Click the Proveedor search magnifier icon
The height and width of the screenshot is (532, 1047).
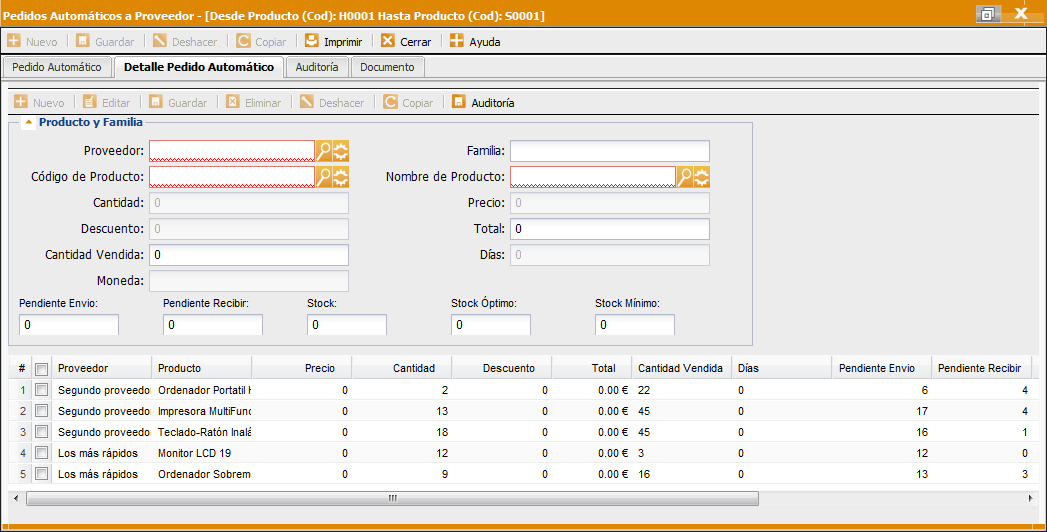(x=324, y=151)
